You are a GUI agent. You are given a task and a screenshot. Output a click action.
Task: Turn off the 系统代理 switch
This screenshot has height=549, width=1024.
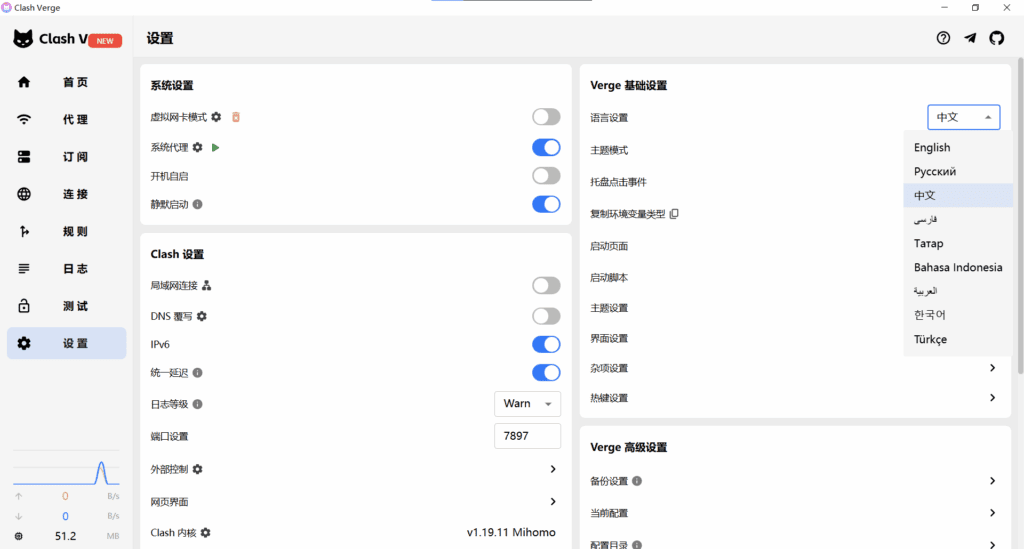point(546,147)
